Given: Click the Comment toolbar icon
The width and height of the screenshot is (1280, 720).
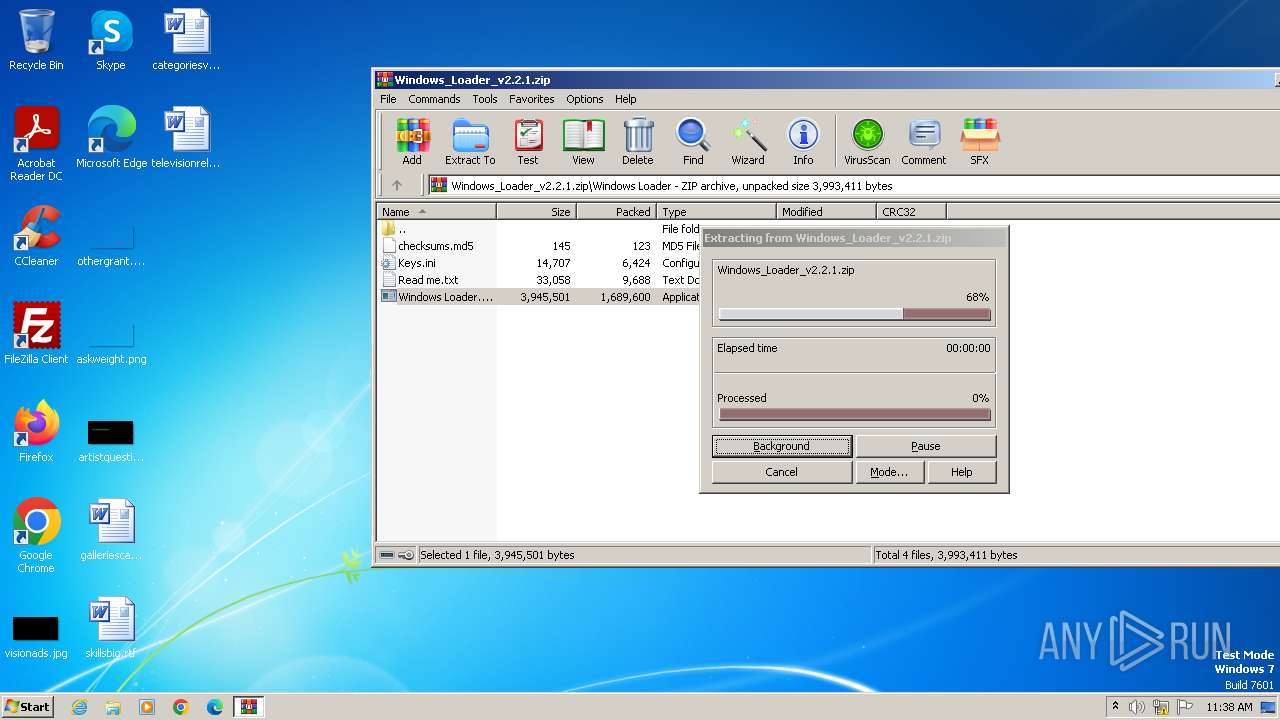Looking at the screenshot, I should [924, 141].
